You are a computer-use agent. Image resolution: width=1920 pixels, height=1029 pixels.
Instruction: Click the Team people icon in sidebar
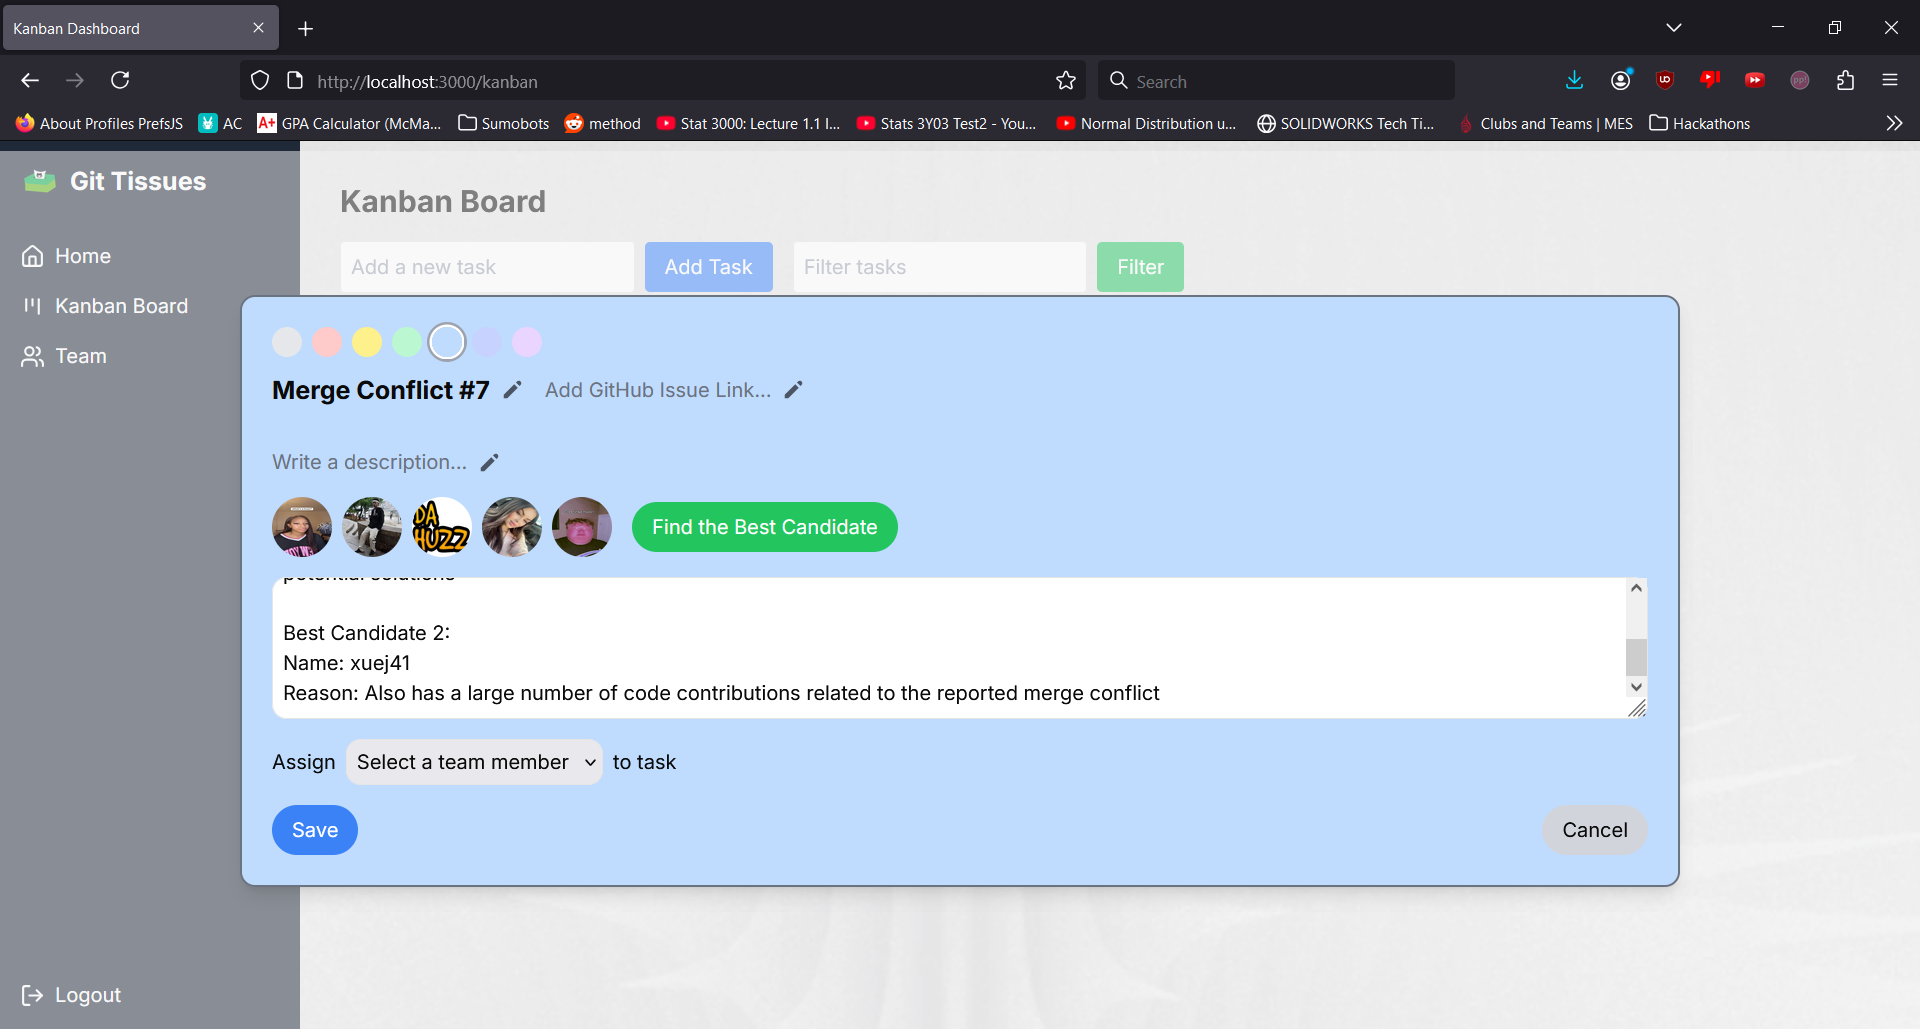pyautogui.click(x=33, y=356)
